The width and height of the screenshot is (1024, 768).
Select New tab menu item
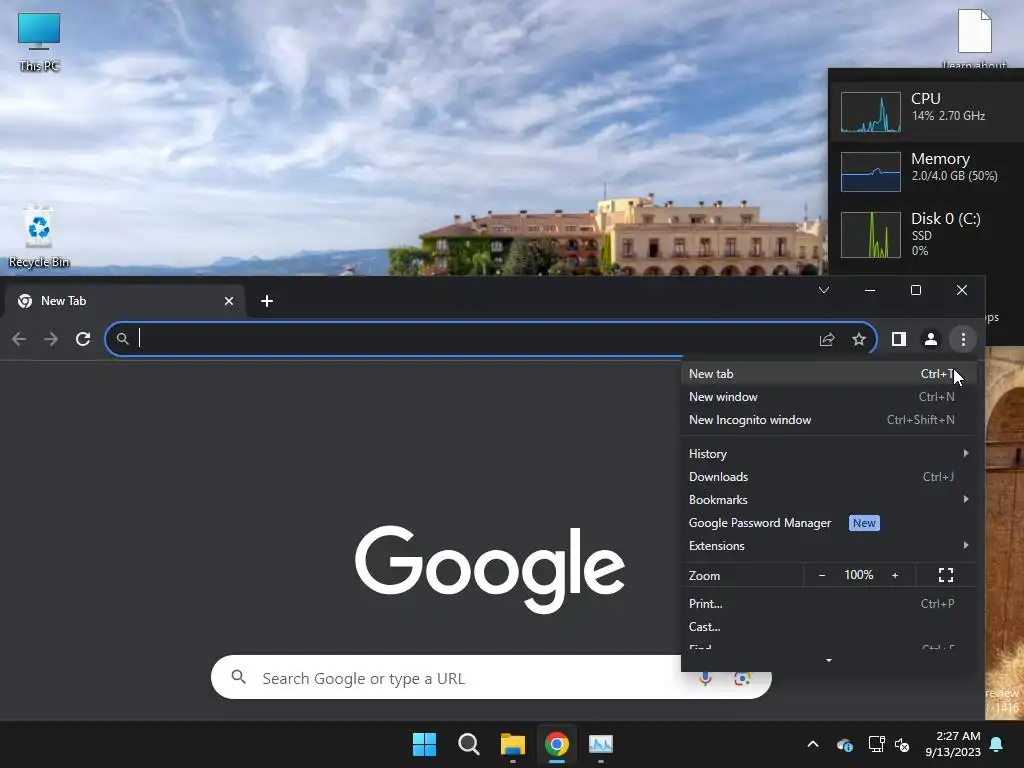point(828,374)
